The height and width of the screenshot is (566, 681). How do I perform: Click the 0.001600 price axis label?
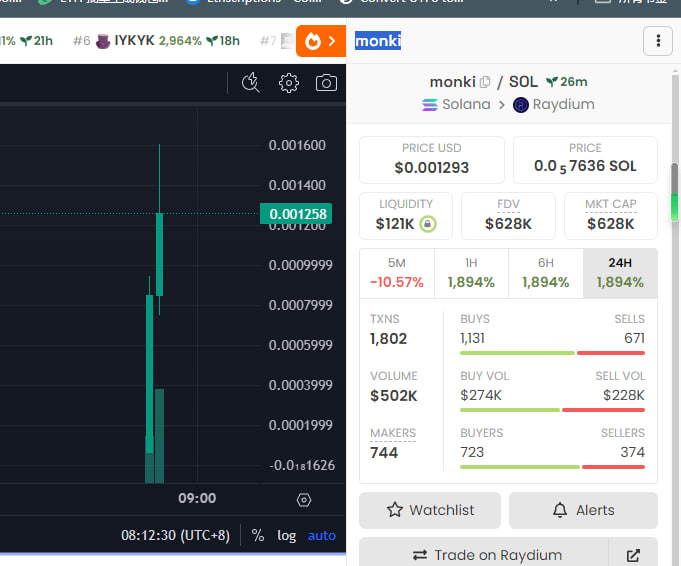[x=297, y=145]
